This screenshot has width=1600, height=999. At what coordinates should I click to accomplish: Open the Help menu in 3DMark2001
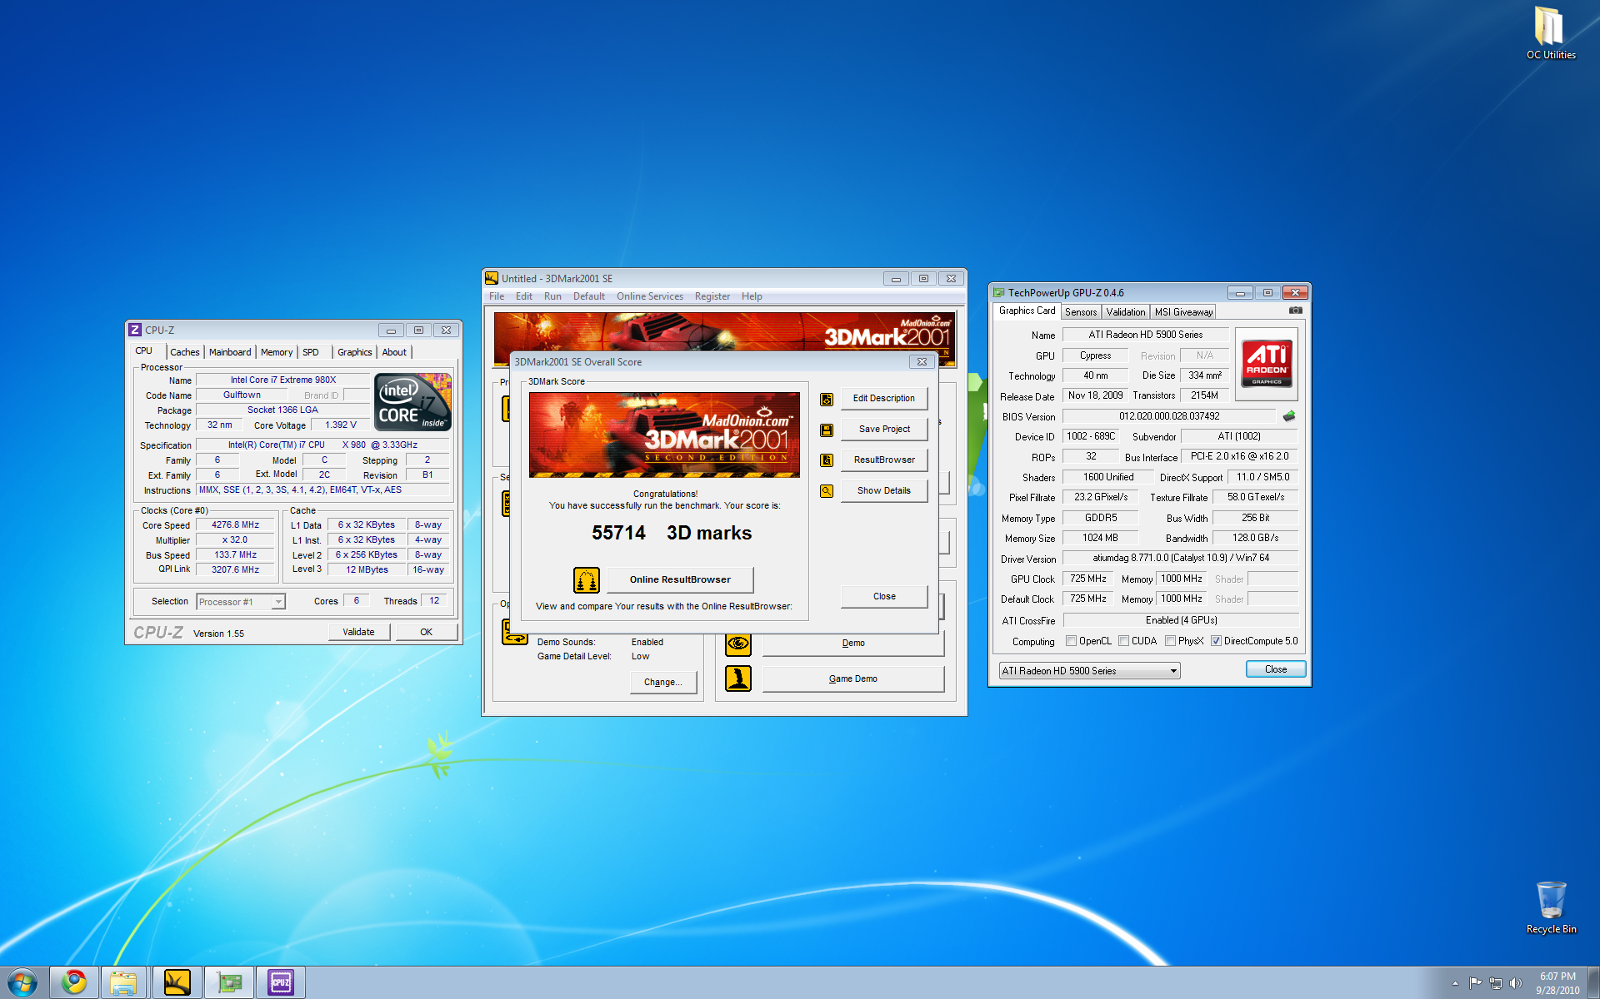[x=752, y=296]
